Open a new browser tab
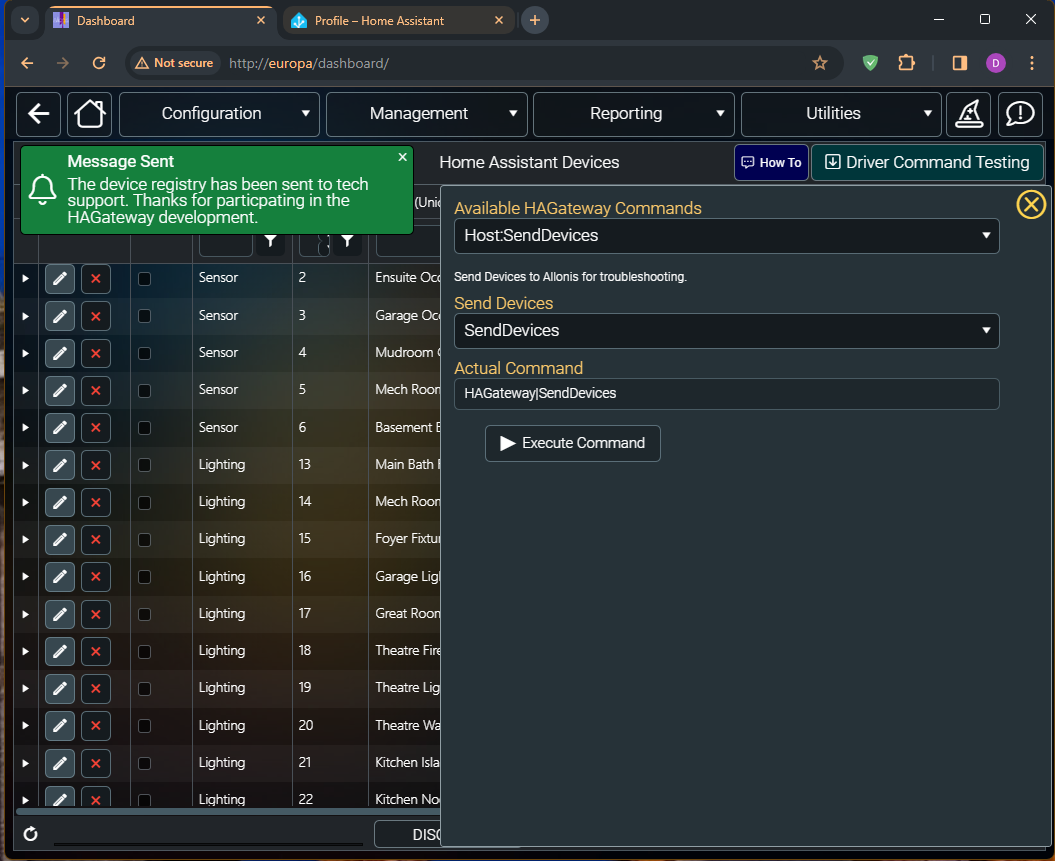Screen dimensions: 1055x861 click(x=535, y=20)
